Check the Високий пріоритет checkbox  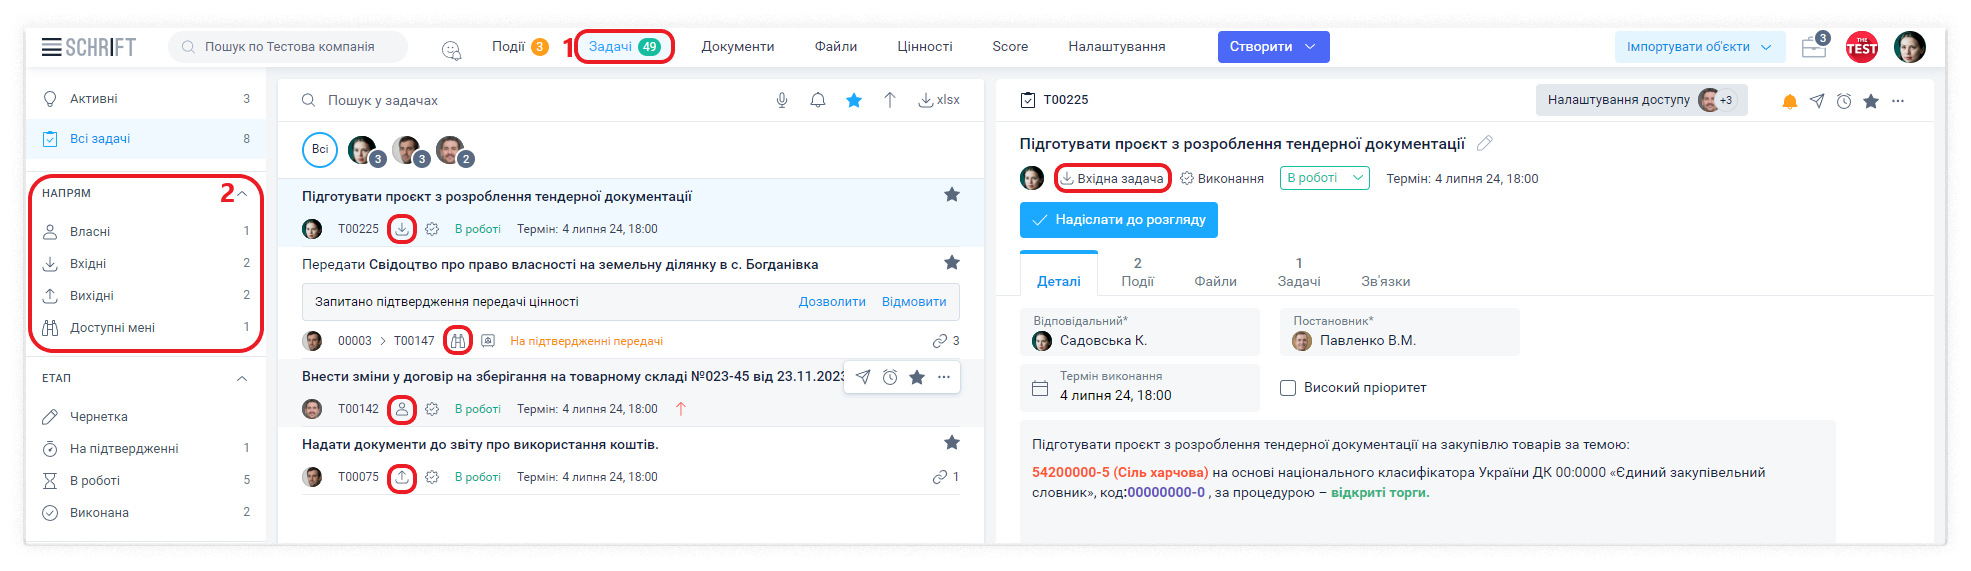(x=1288, y=388)
